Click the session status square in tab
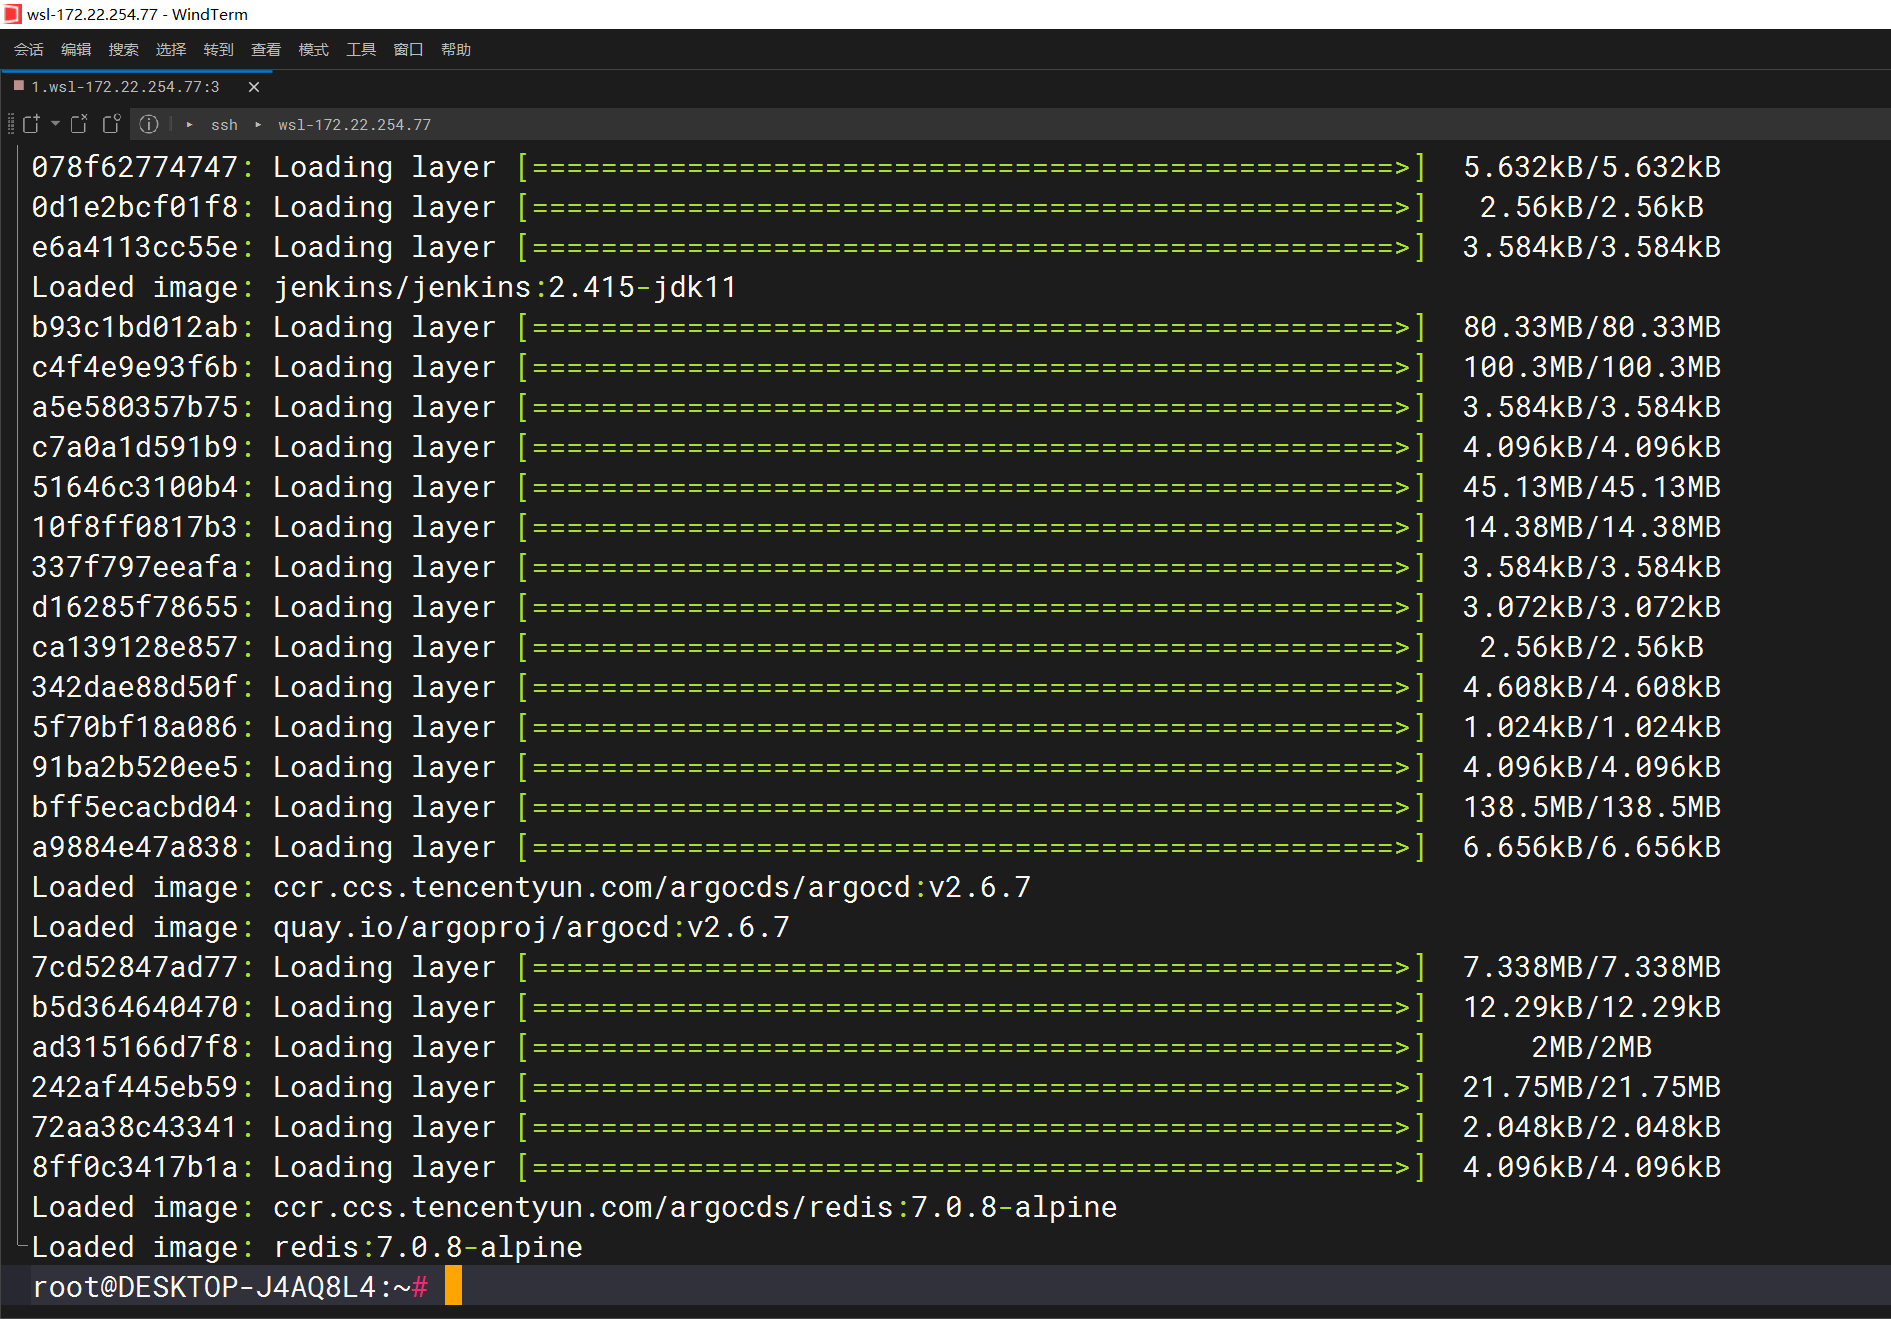The image size is (1891, 1319). [x=18, y=86]
